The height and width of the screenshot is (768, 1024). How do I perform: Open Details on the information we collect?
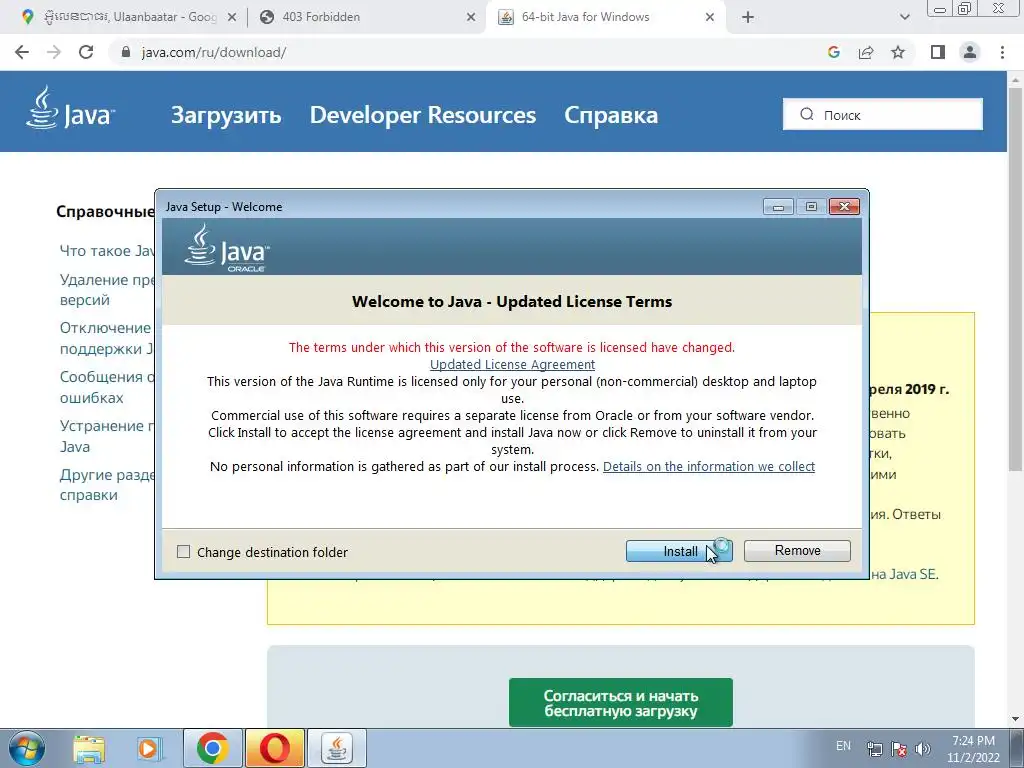(x=709, y=466)
